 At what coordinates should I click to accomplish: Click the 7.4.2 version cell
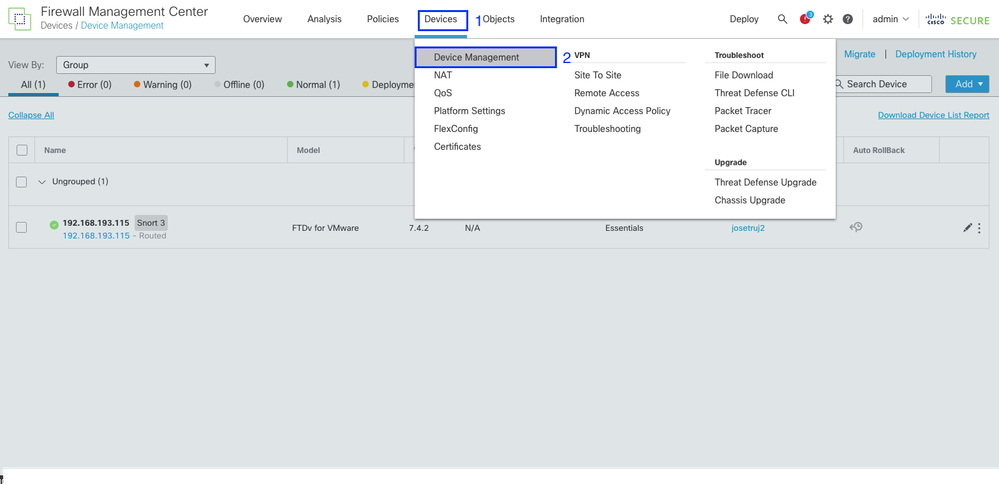419,228
